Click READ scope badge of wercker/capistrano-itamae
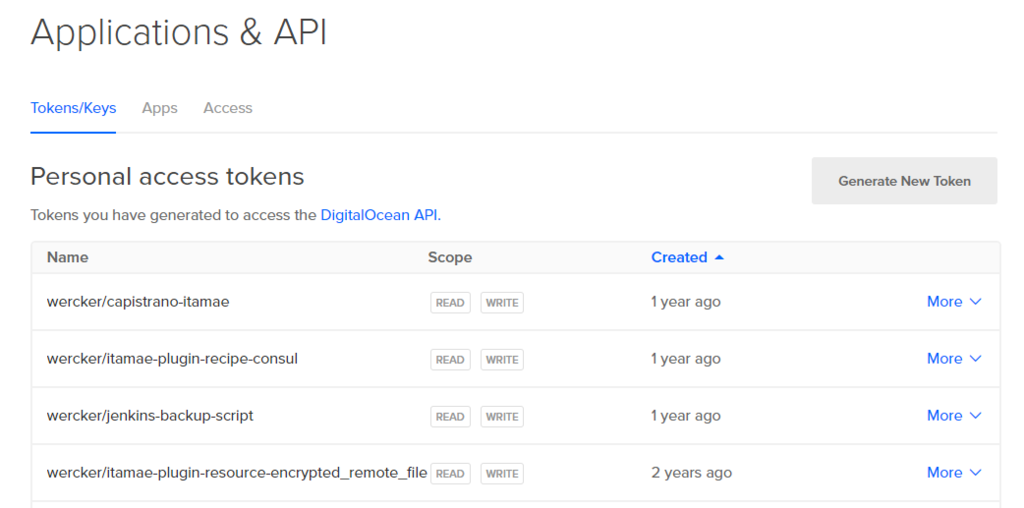This screenshot has width=1024, height=508. pos(450,302)
